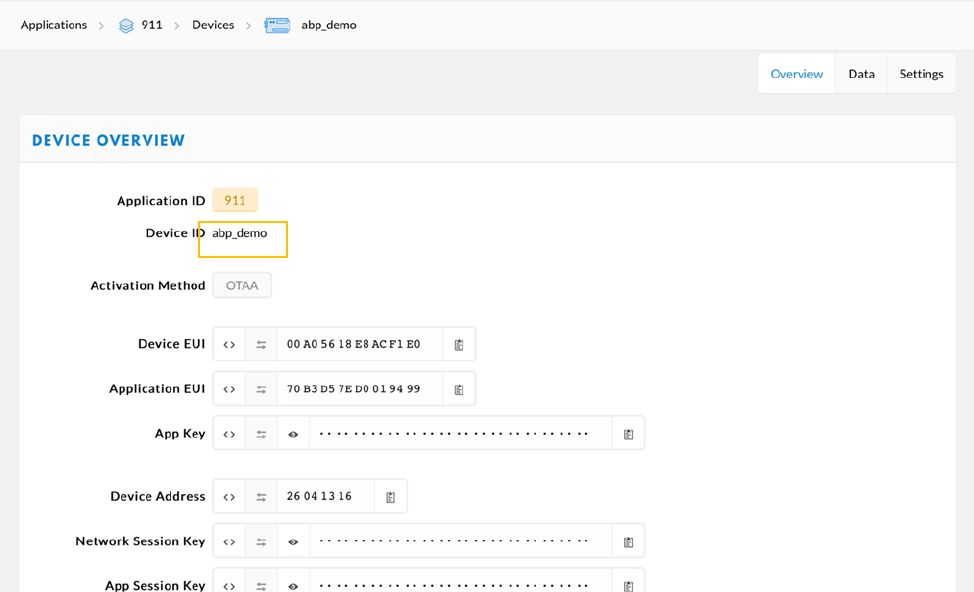Unhide the App Session Key value
974x592 pixels.
tap(293, 585)
